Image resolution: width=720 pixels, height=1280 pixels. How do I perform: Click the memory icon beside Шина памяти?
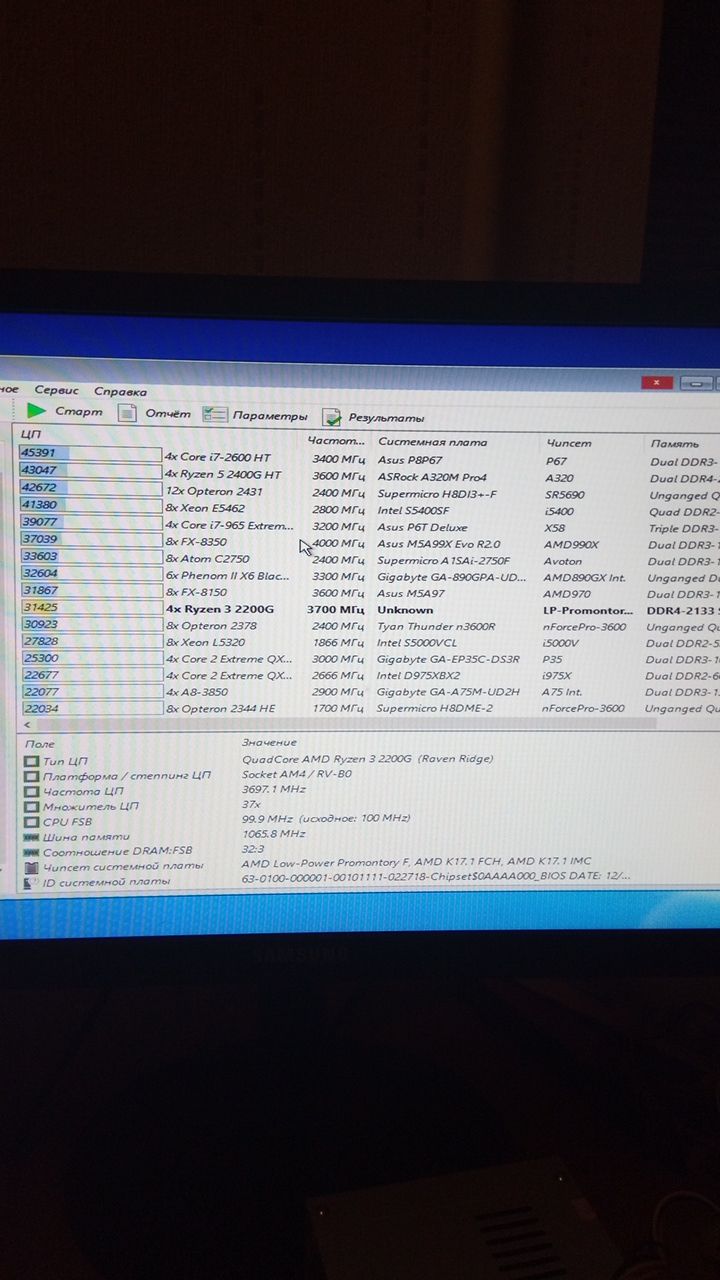(32, 836)
